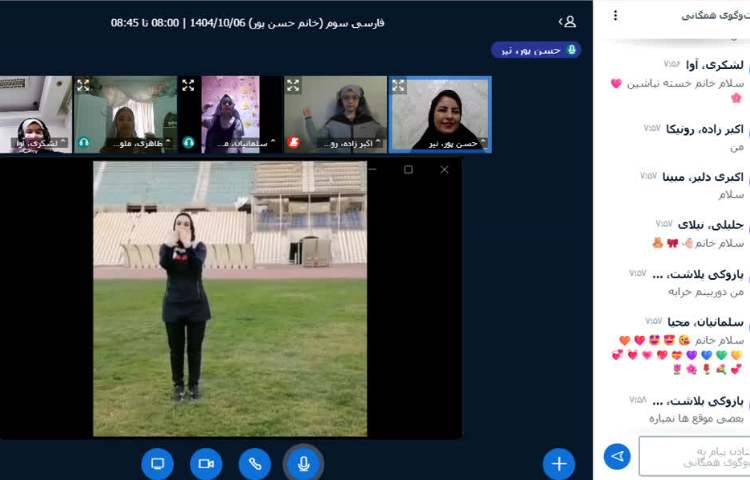750x480 pixels.
Task: Expand طاهری webcam to fullscreen
Action: click(x=83, y=86)
